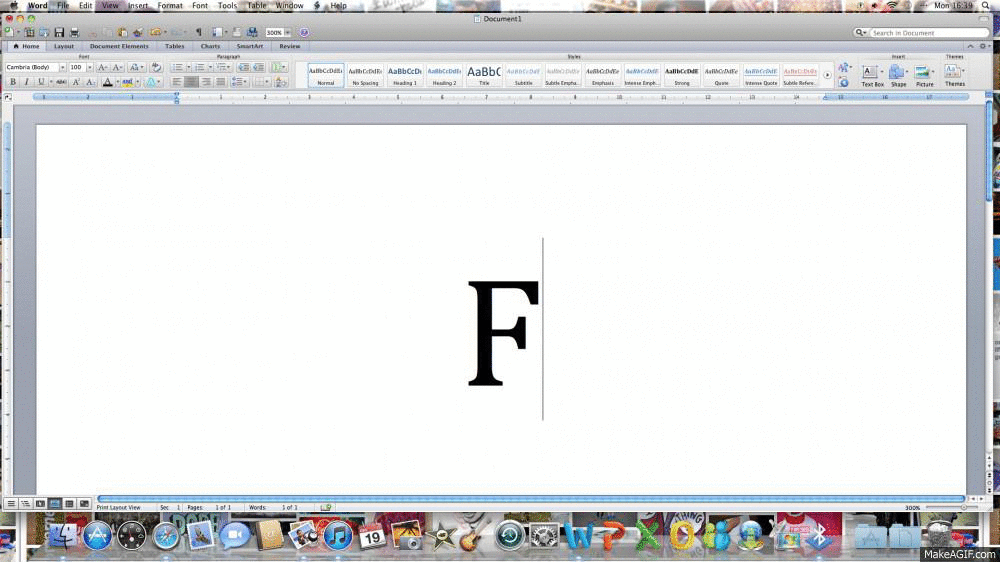Image resolution: width=1000 pixels, height=562 pixels.
Task: Apply the Heading 1 style
Action: tap(405, 75)
